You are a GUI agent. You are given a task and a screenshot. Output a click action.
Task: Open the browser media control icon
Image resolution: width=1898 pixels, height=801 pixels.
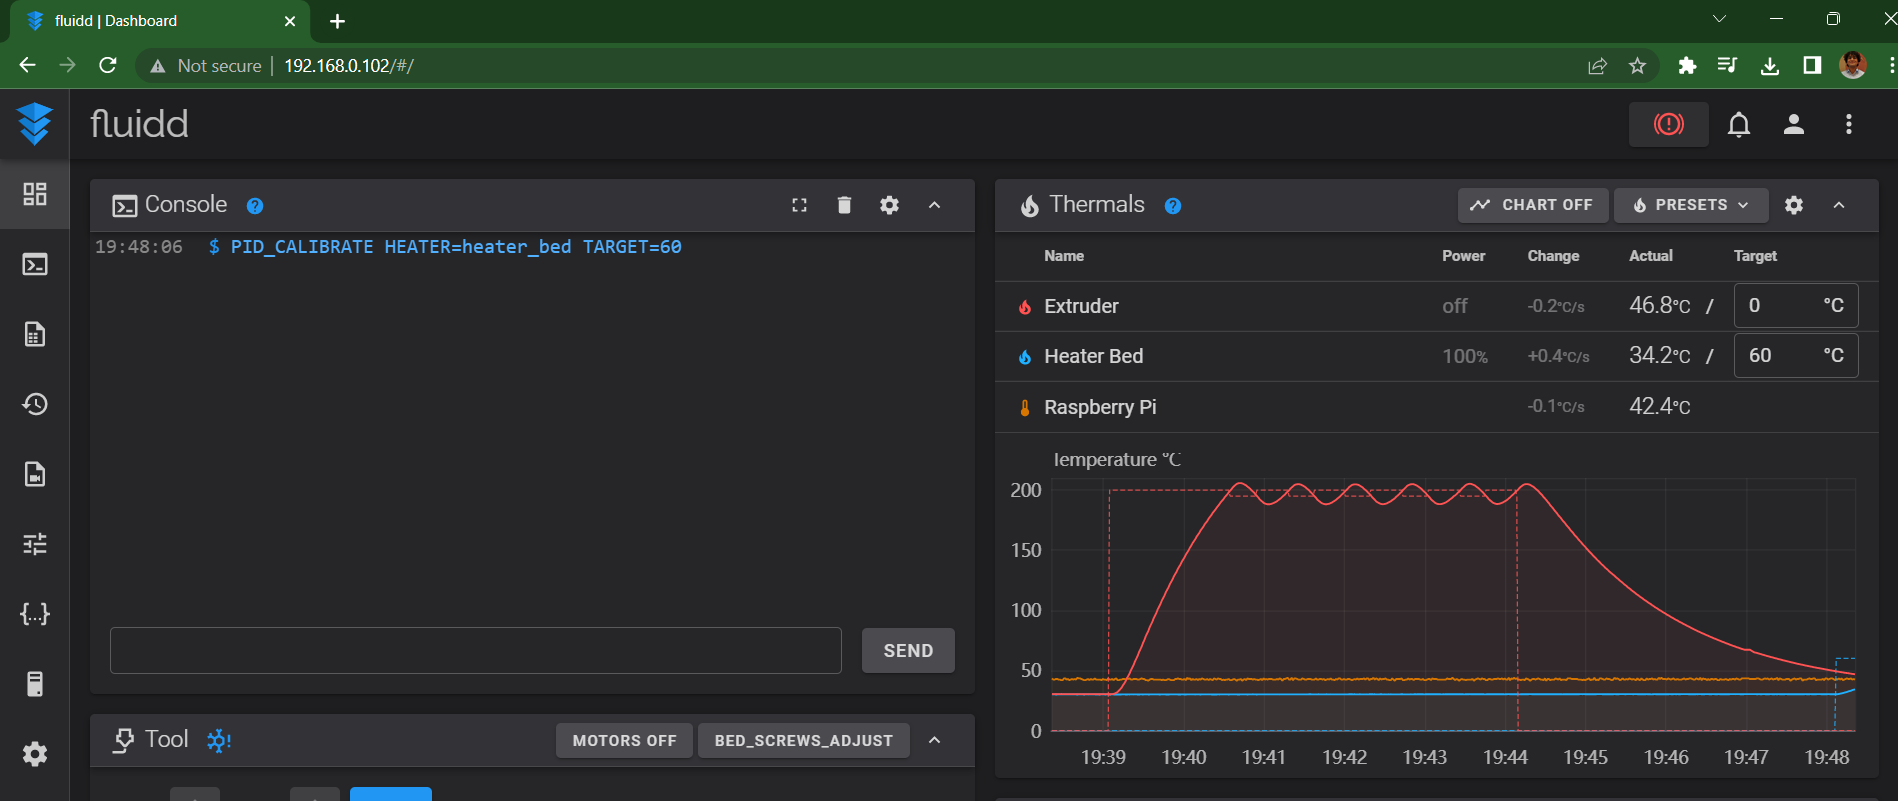(x=1728, y=66)
